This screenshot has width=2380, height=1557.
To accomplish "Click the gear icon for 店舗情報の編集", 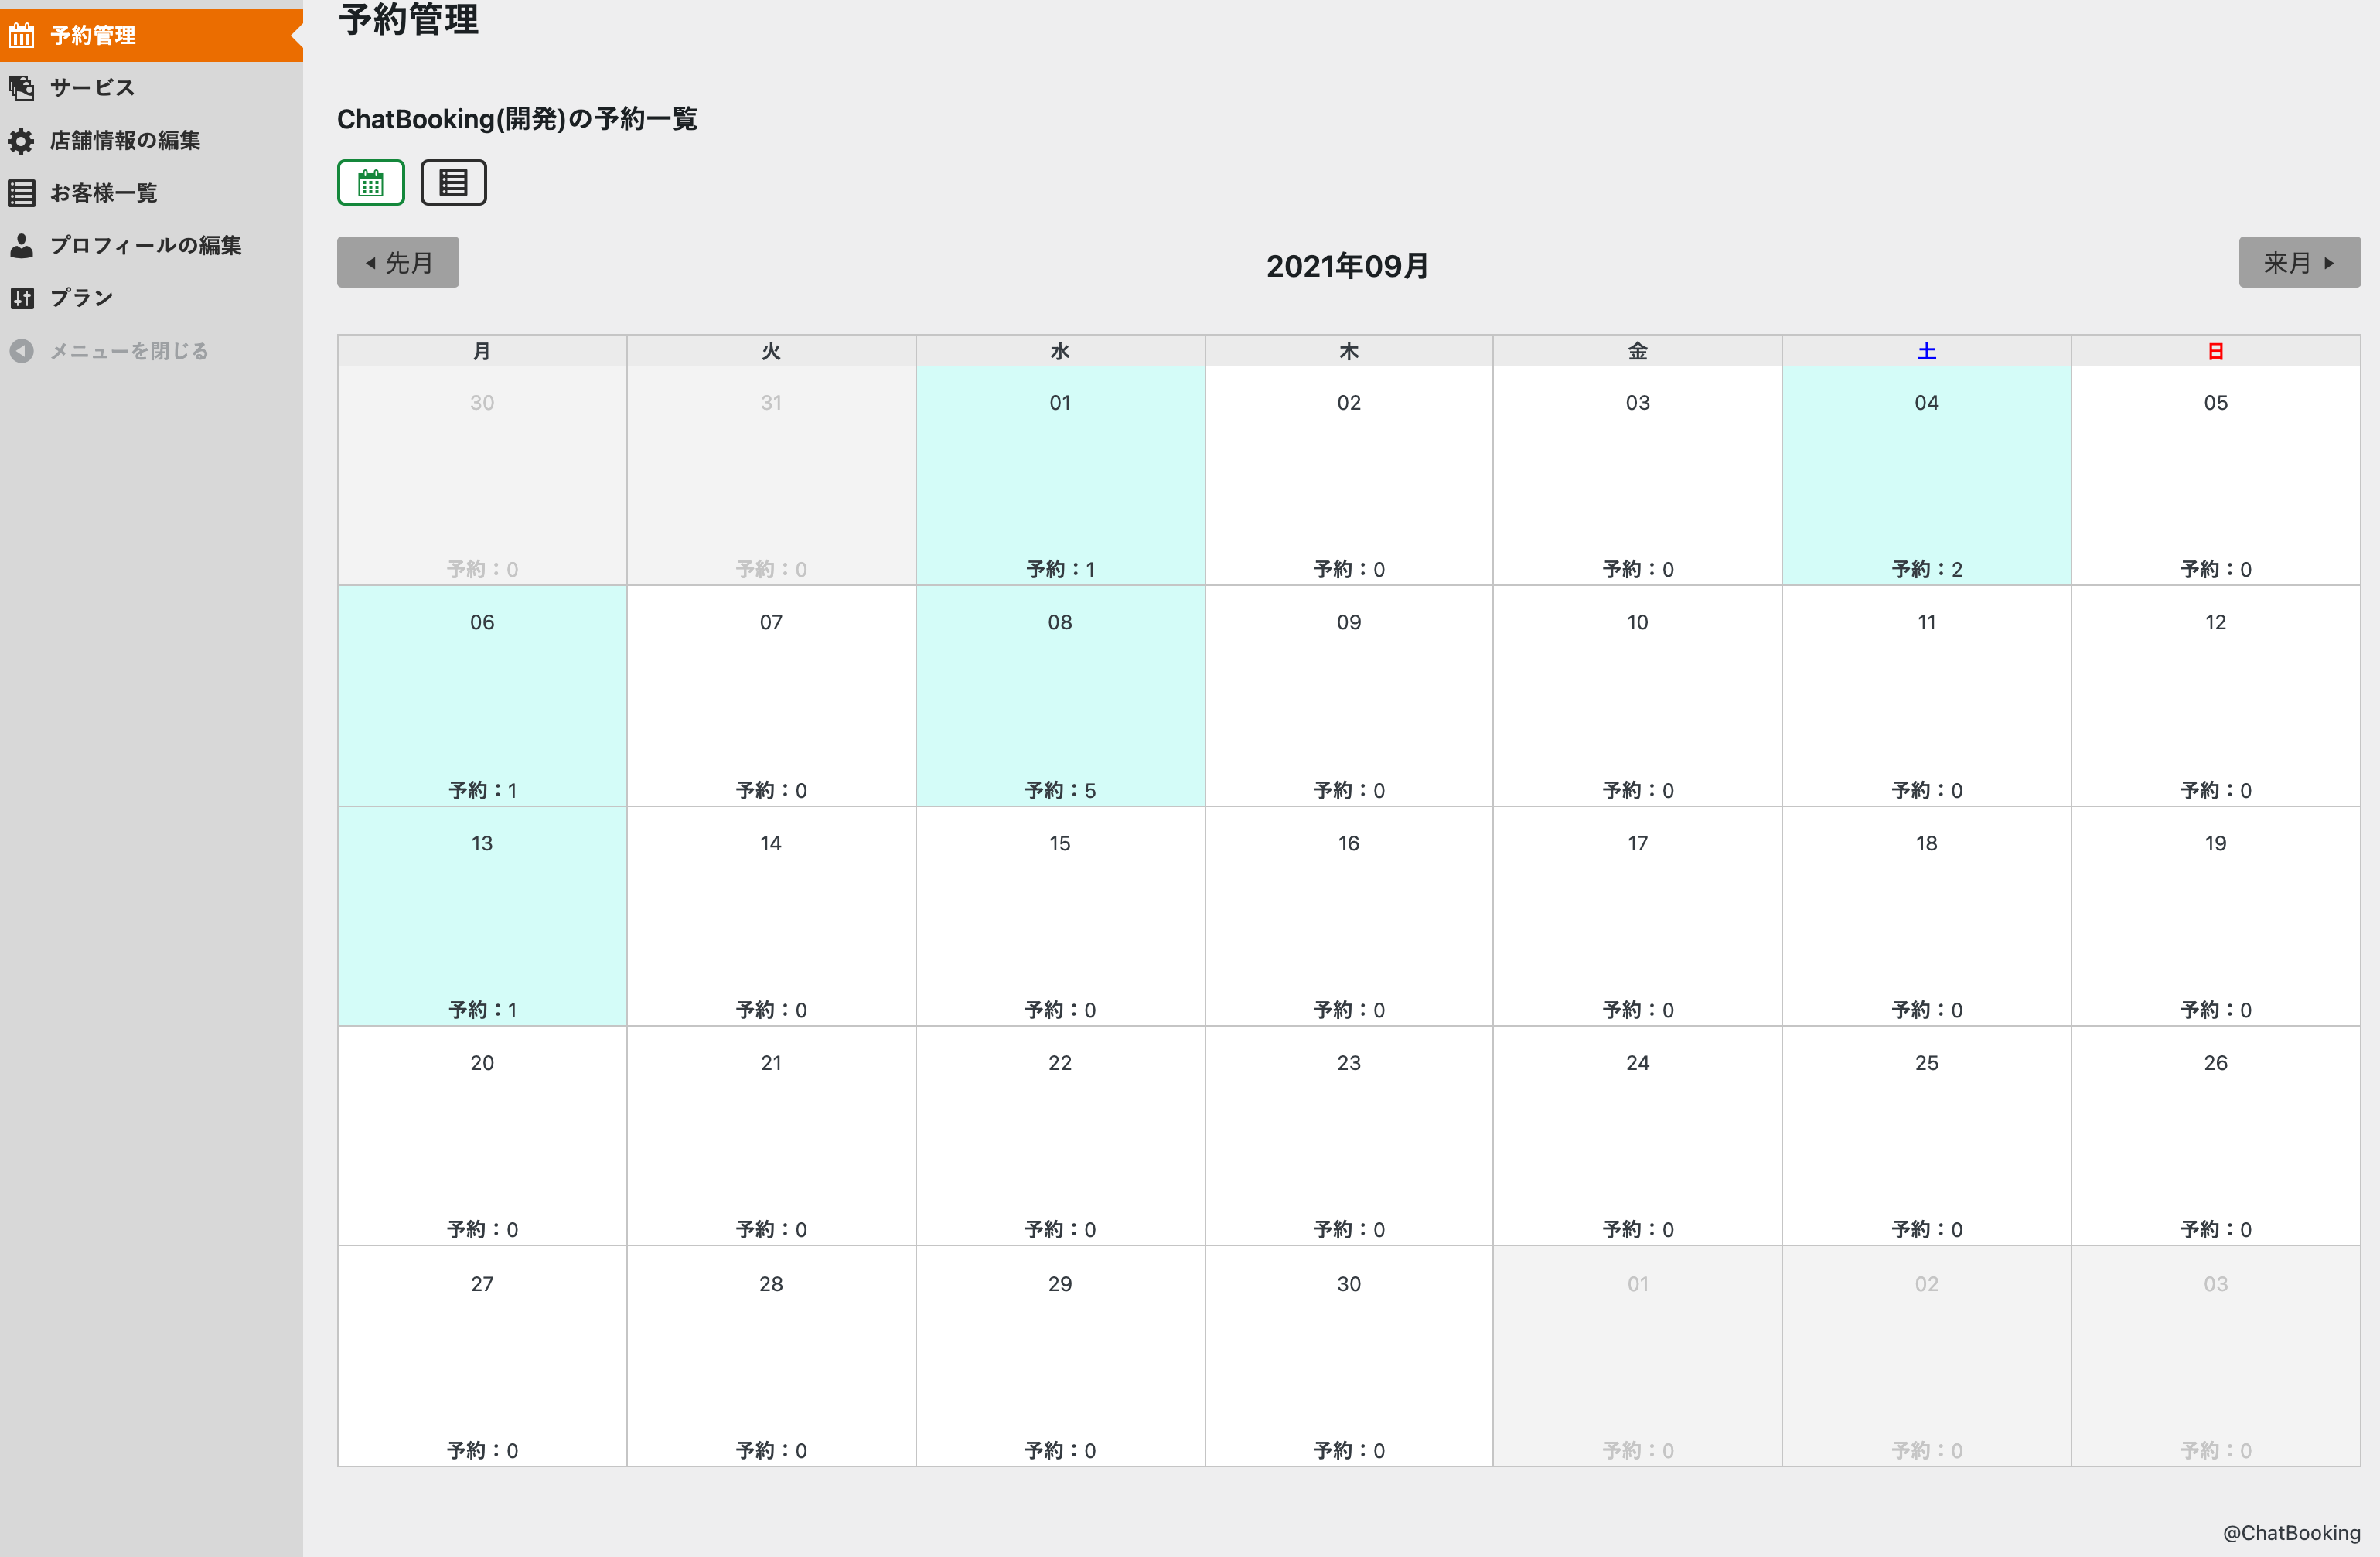I will coord(22,141).
